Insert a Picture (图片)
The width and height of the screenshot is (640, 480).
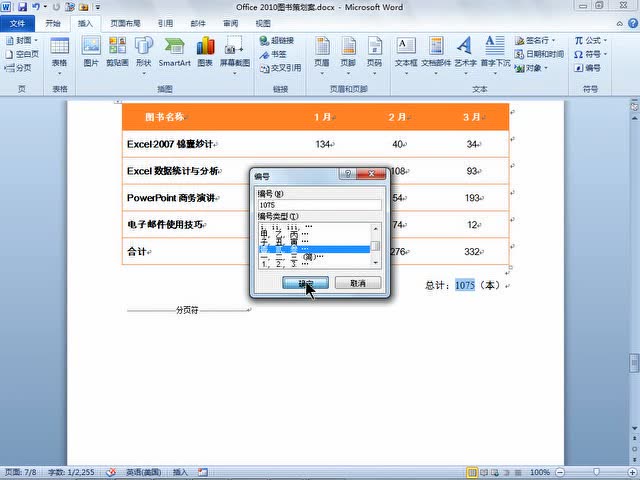tap(91, 53)
